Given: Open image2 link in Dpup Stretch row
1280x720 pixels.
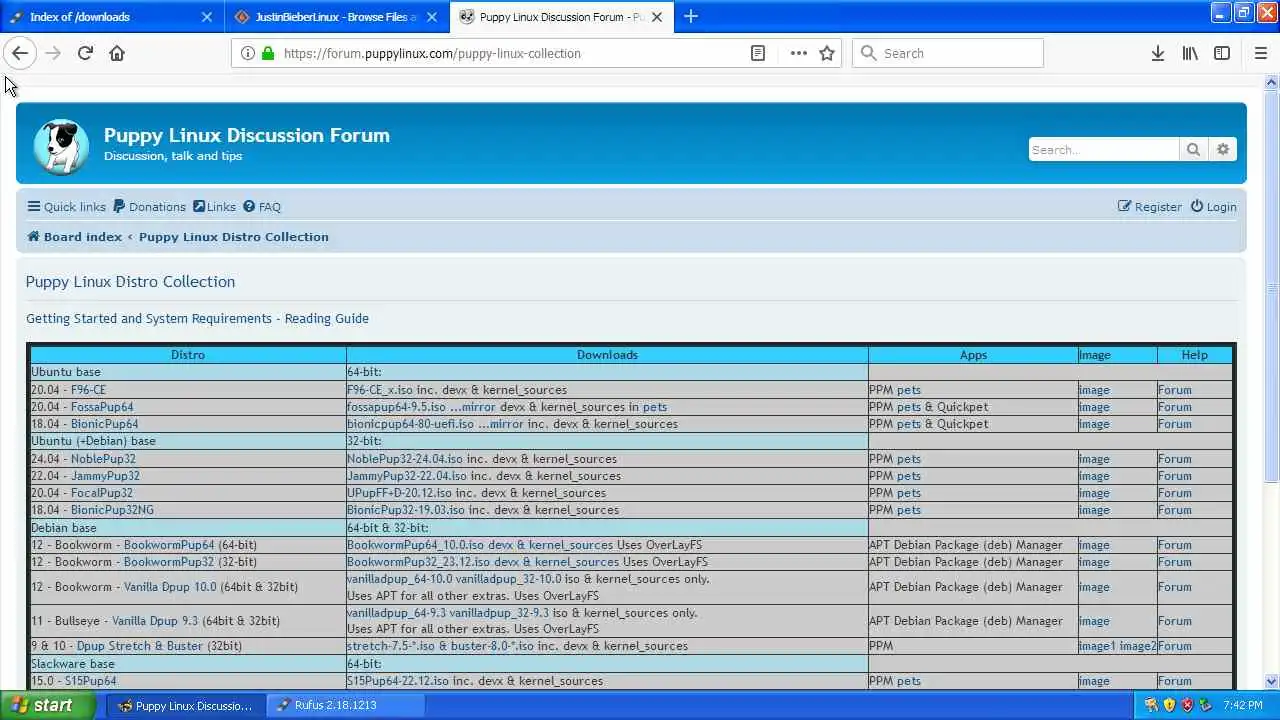Looking at the screenshot, I should [x=1137, y=646].
